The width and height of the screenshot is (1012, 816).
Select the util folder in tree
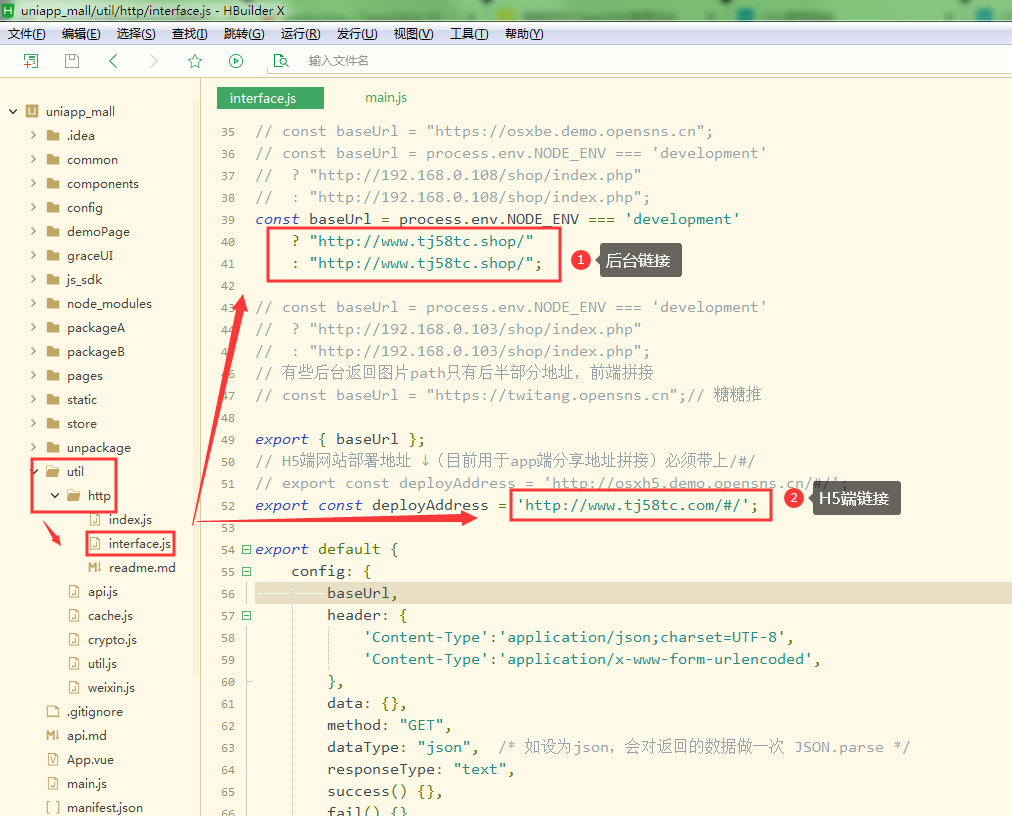tap(75, 471)
